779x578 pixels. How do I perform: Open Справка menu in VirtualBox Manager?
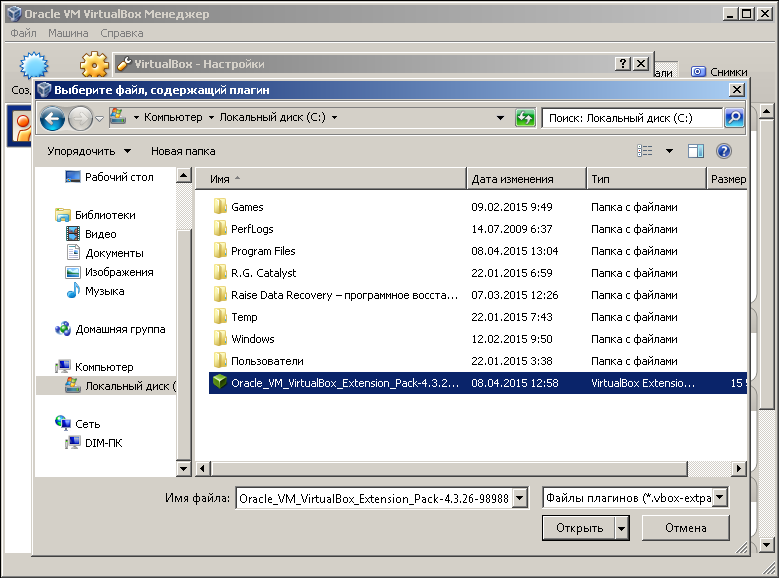122,33
